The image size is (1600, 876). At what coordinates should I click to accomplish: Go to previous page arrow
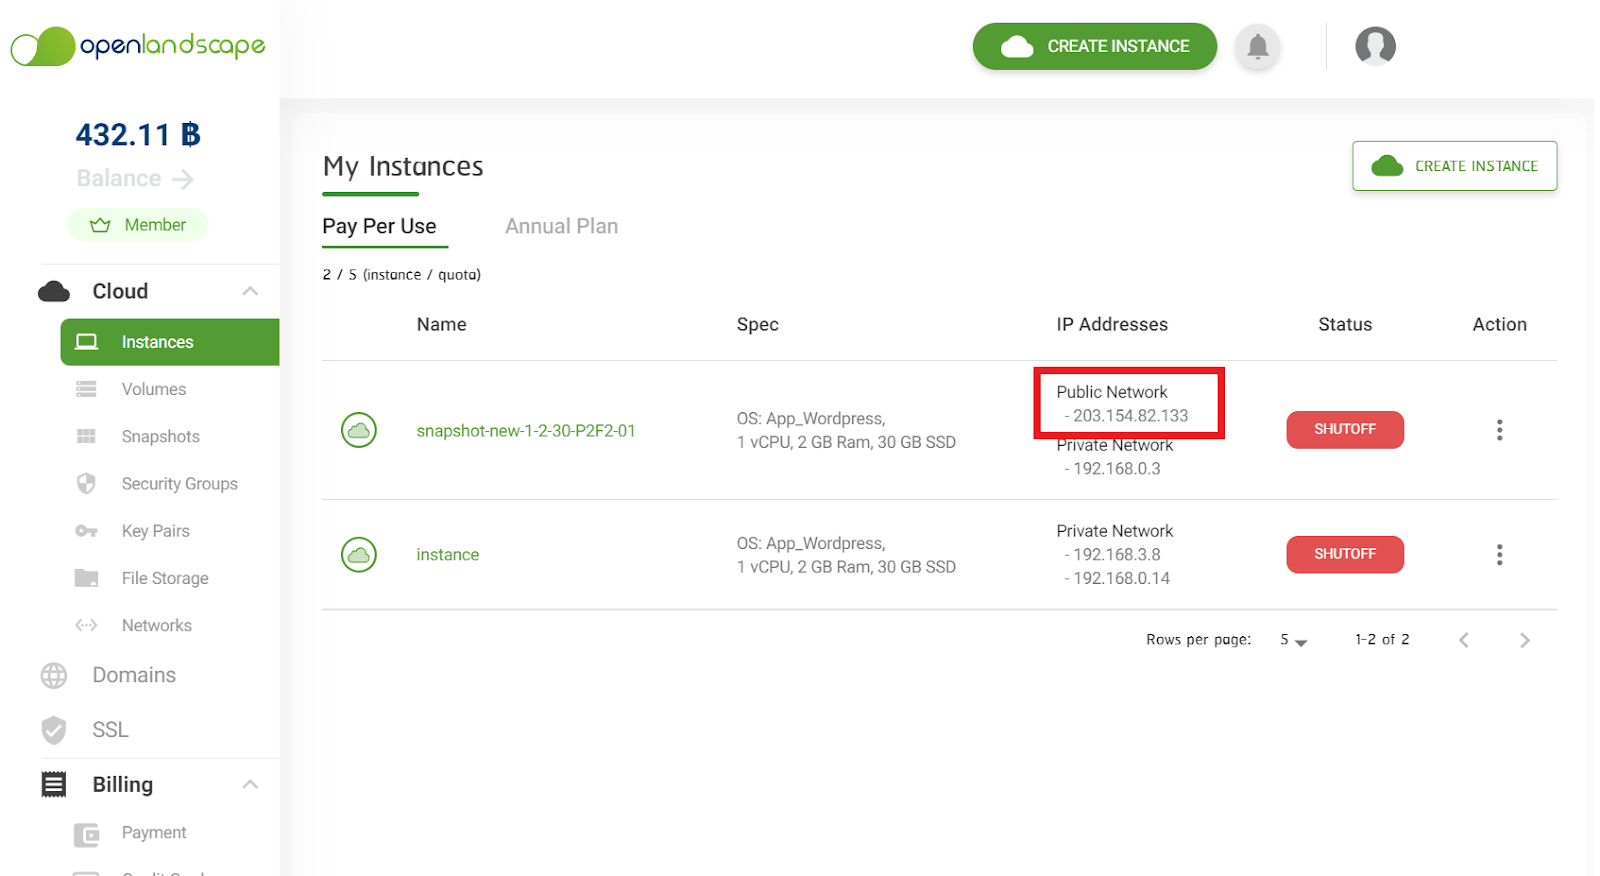pyautogui.click(x=1463, y=640)
